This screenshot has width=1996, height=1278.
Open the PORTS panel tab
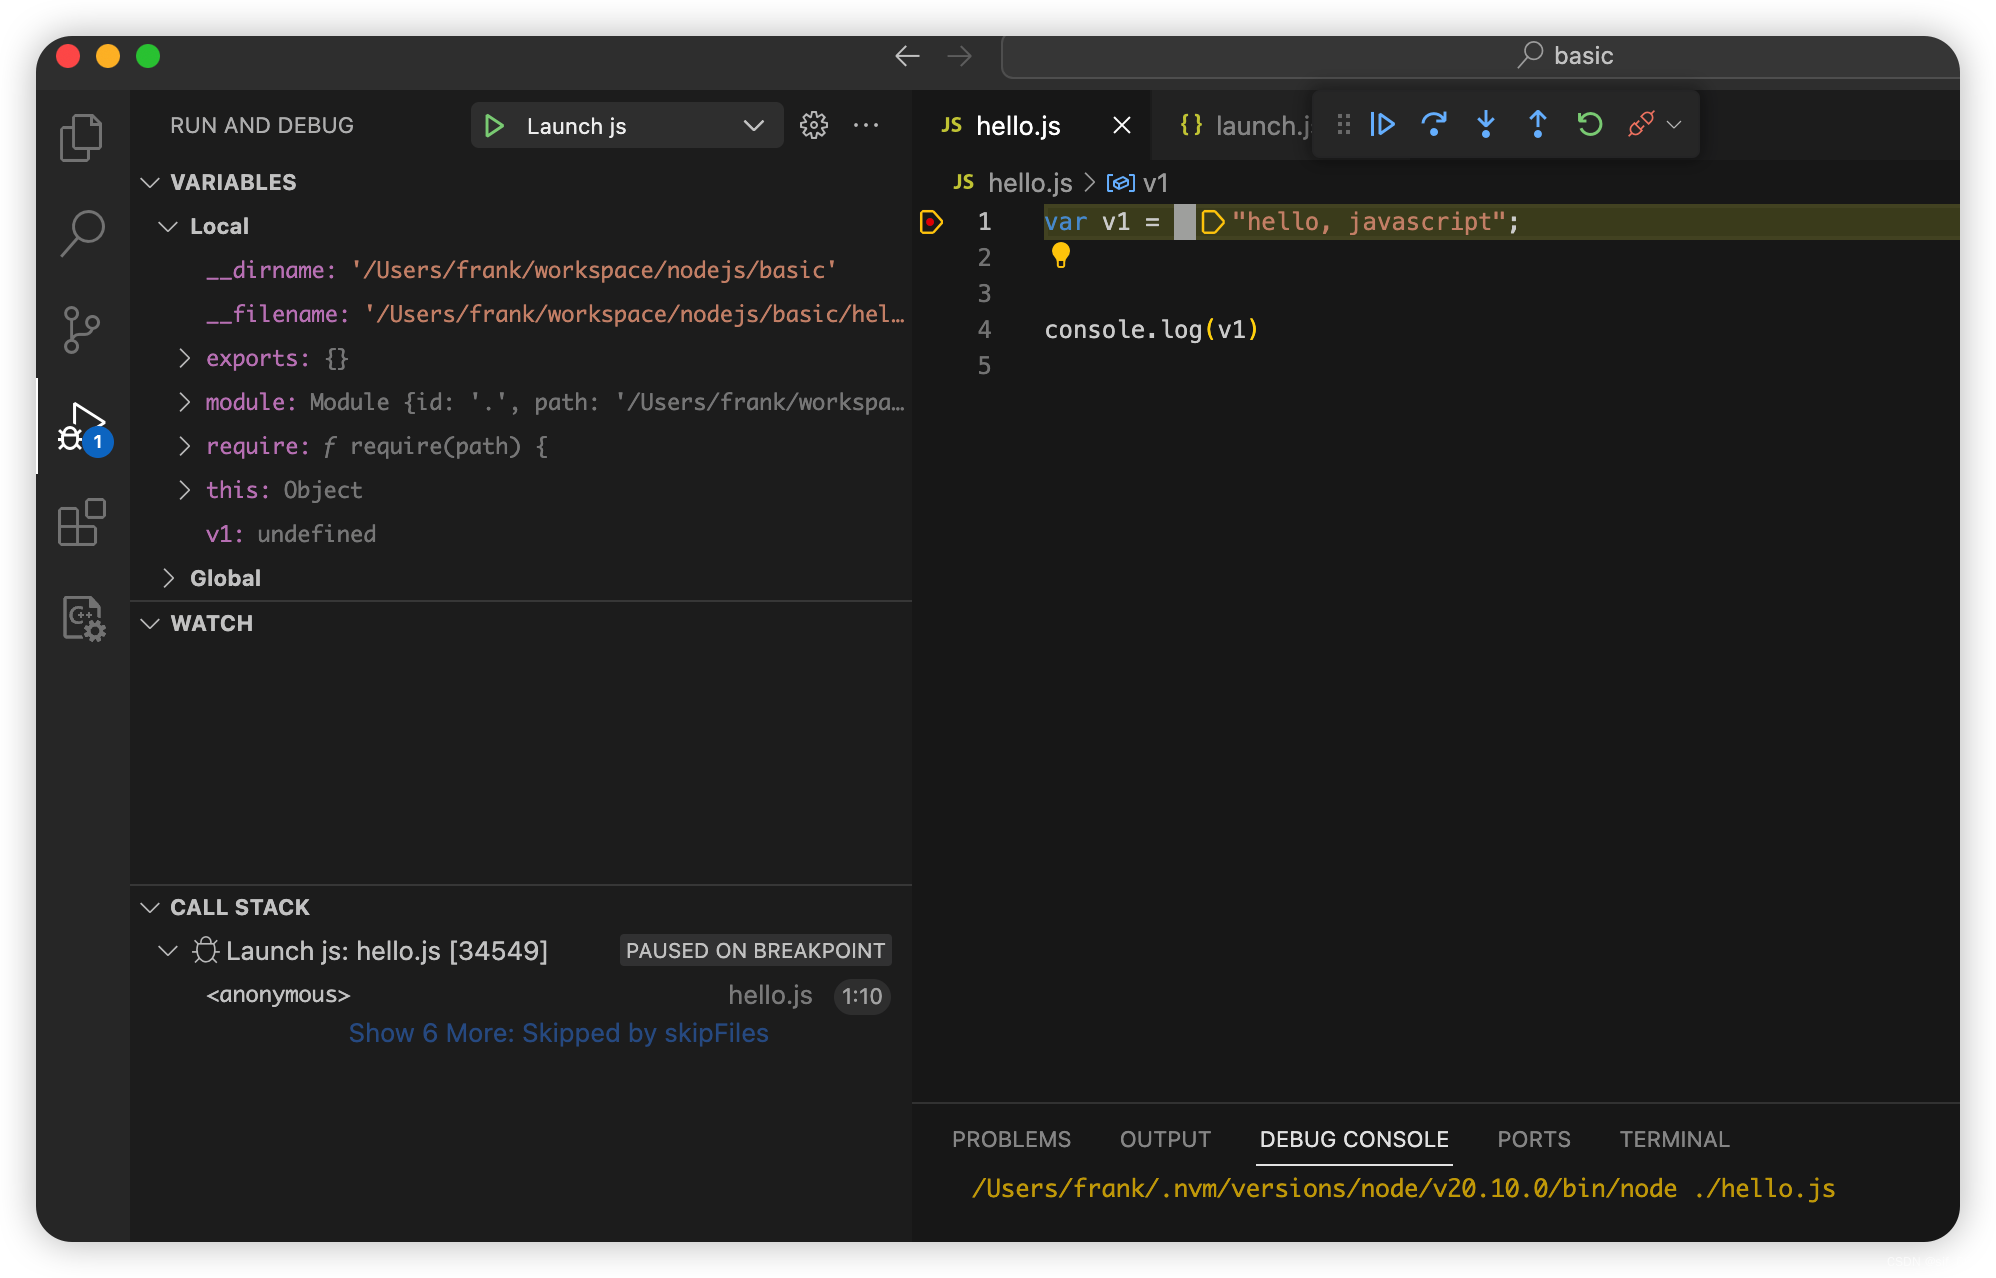[x=1534, y=1139]
